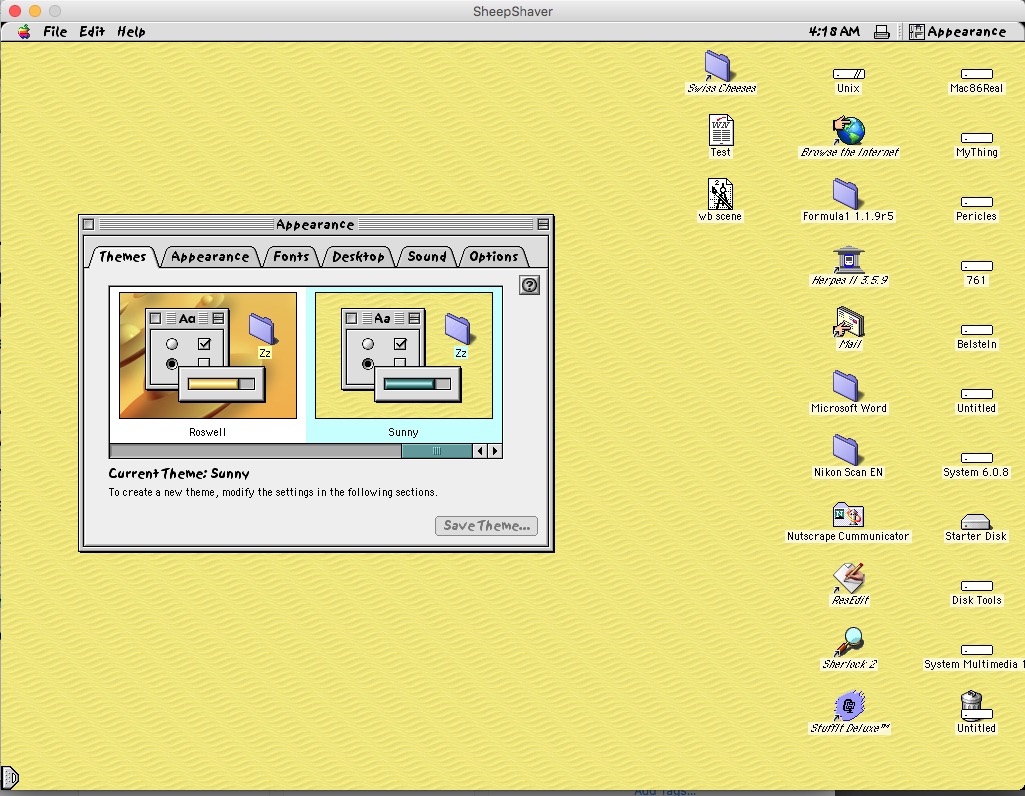The height and width of the screenshot is (796, 1025).
Task: Select the Starter Disk drive icon
Action: (x=975, y=521)
